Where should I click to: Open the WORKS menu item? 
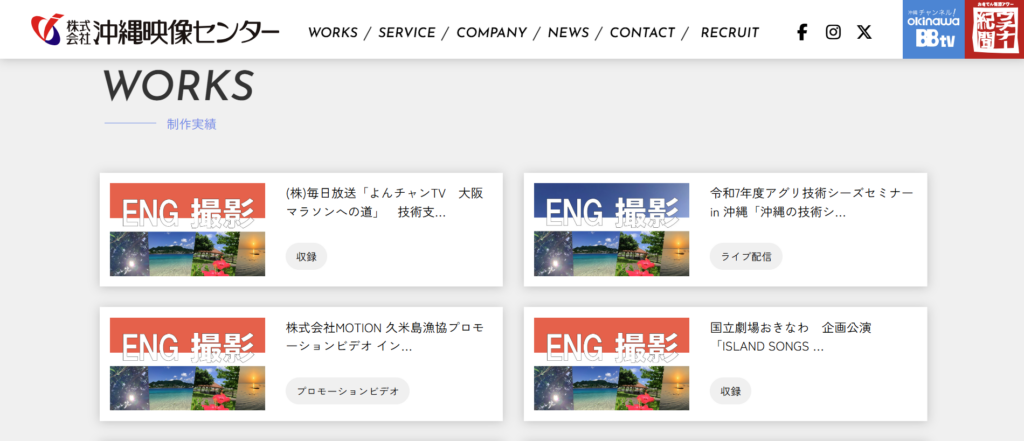332,32
